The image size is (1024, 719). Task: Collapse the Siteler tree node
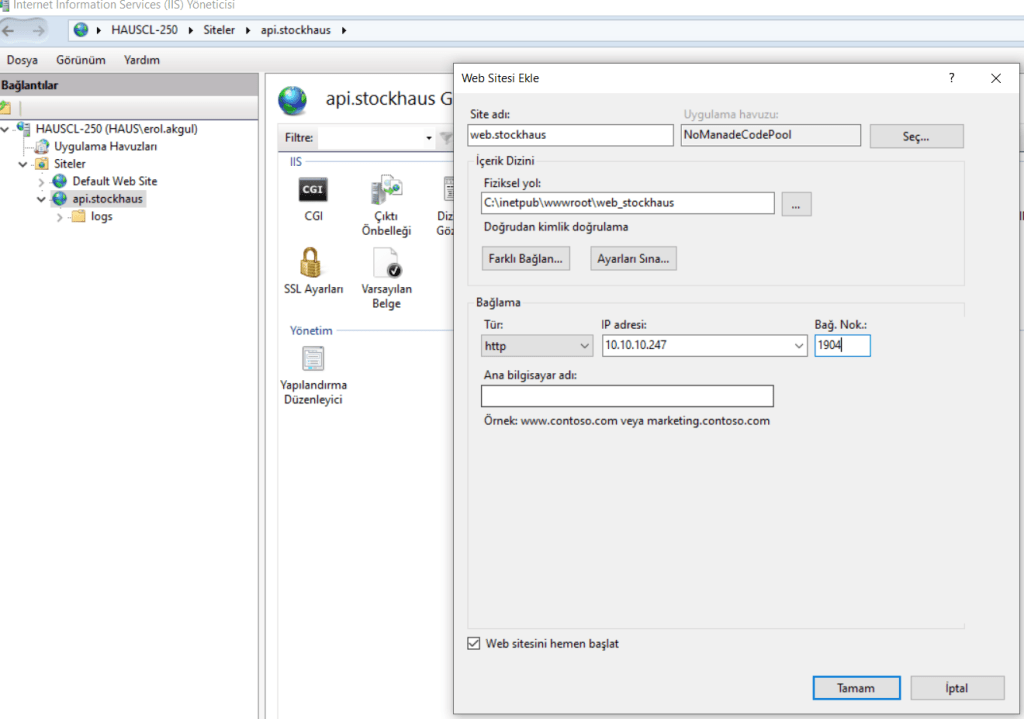[x=24, y=164]
